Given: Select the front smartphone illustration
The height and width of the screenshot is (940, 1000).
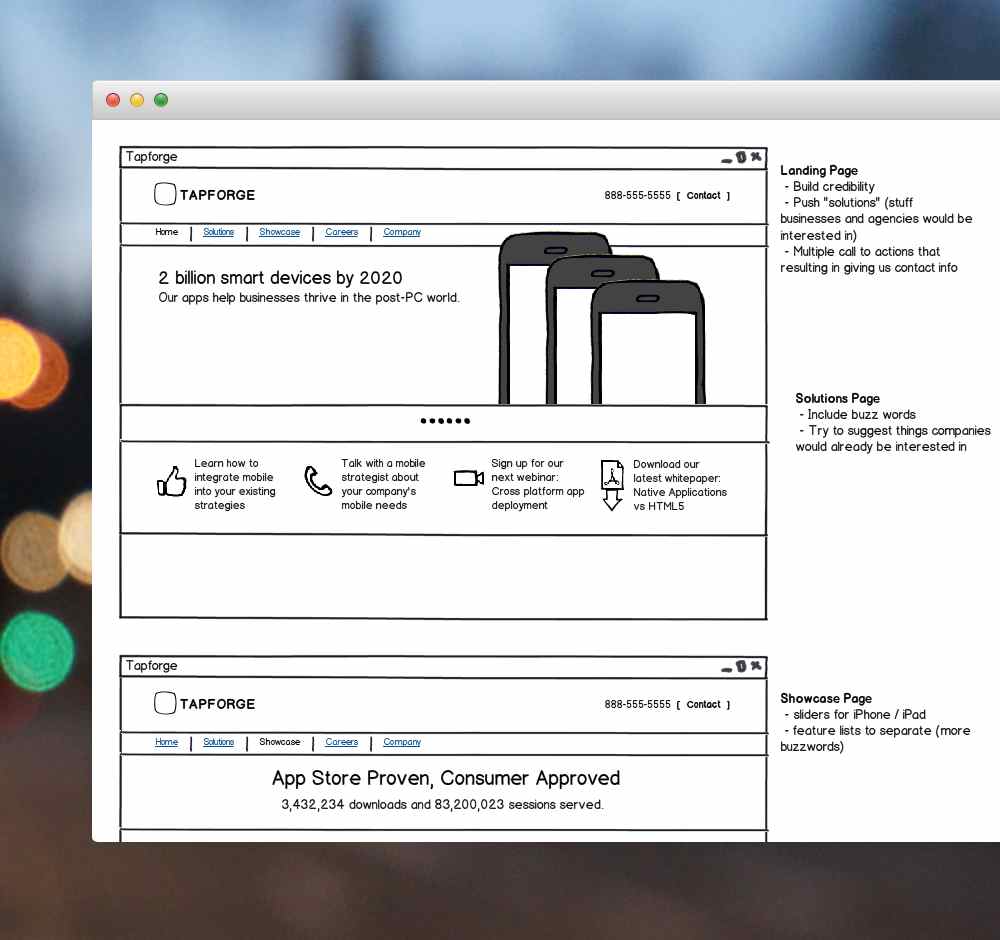Looking at the screenshot, I should coord(648,345).
